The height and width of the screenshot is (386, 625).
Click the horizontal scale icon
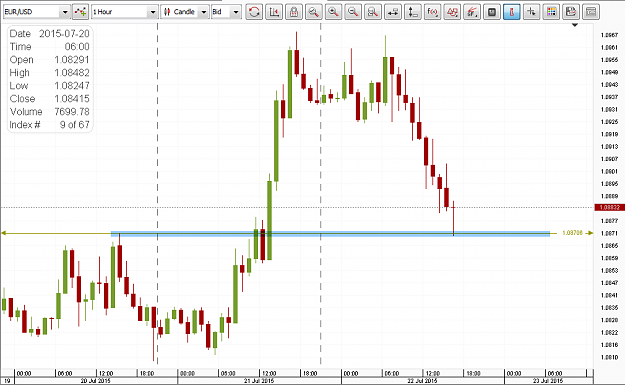(x=393, y=12)
